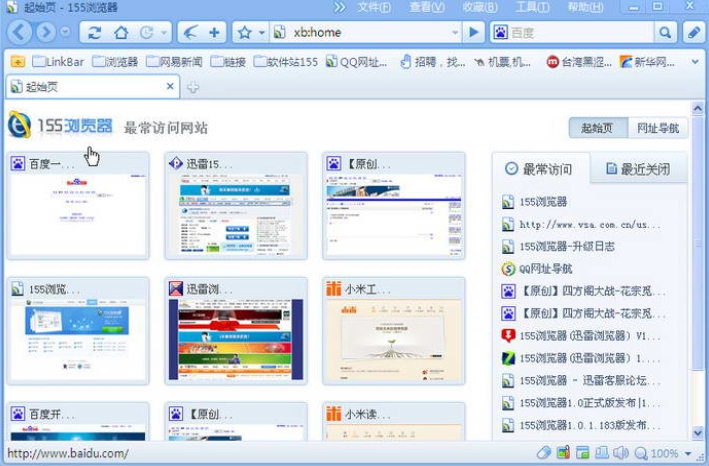Close the 起始页 tab
The image size is (709, 466).
(170, 86)
